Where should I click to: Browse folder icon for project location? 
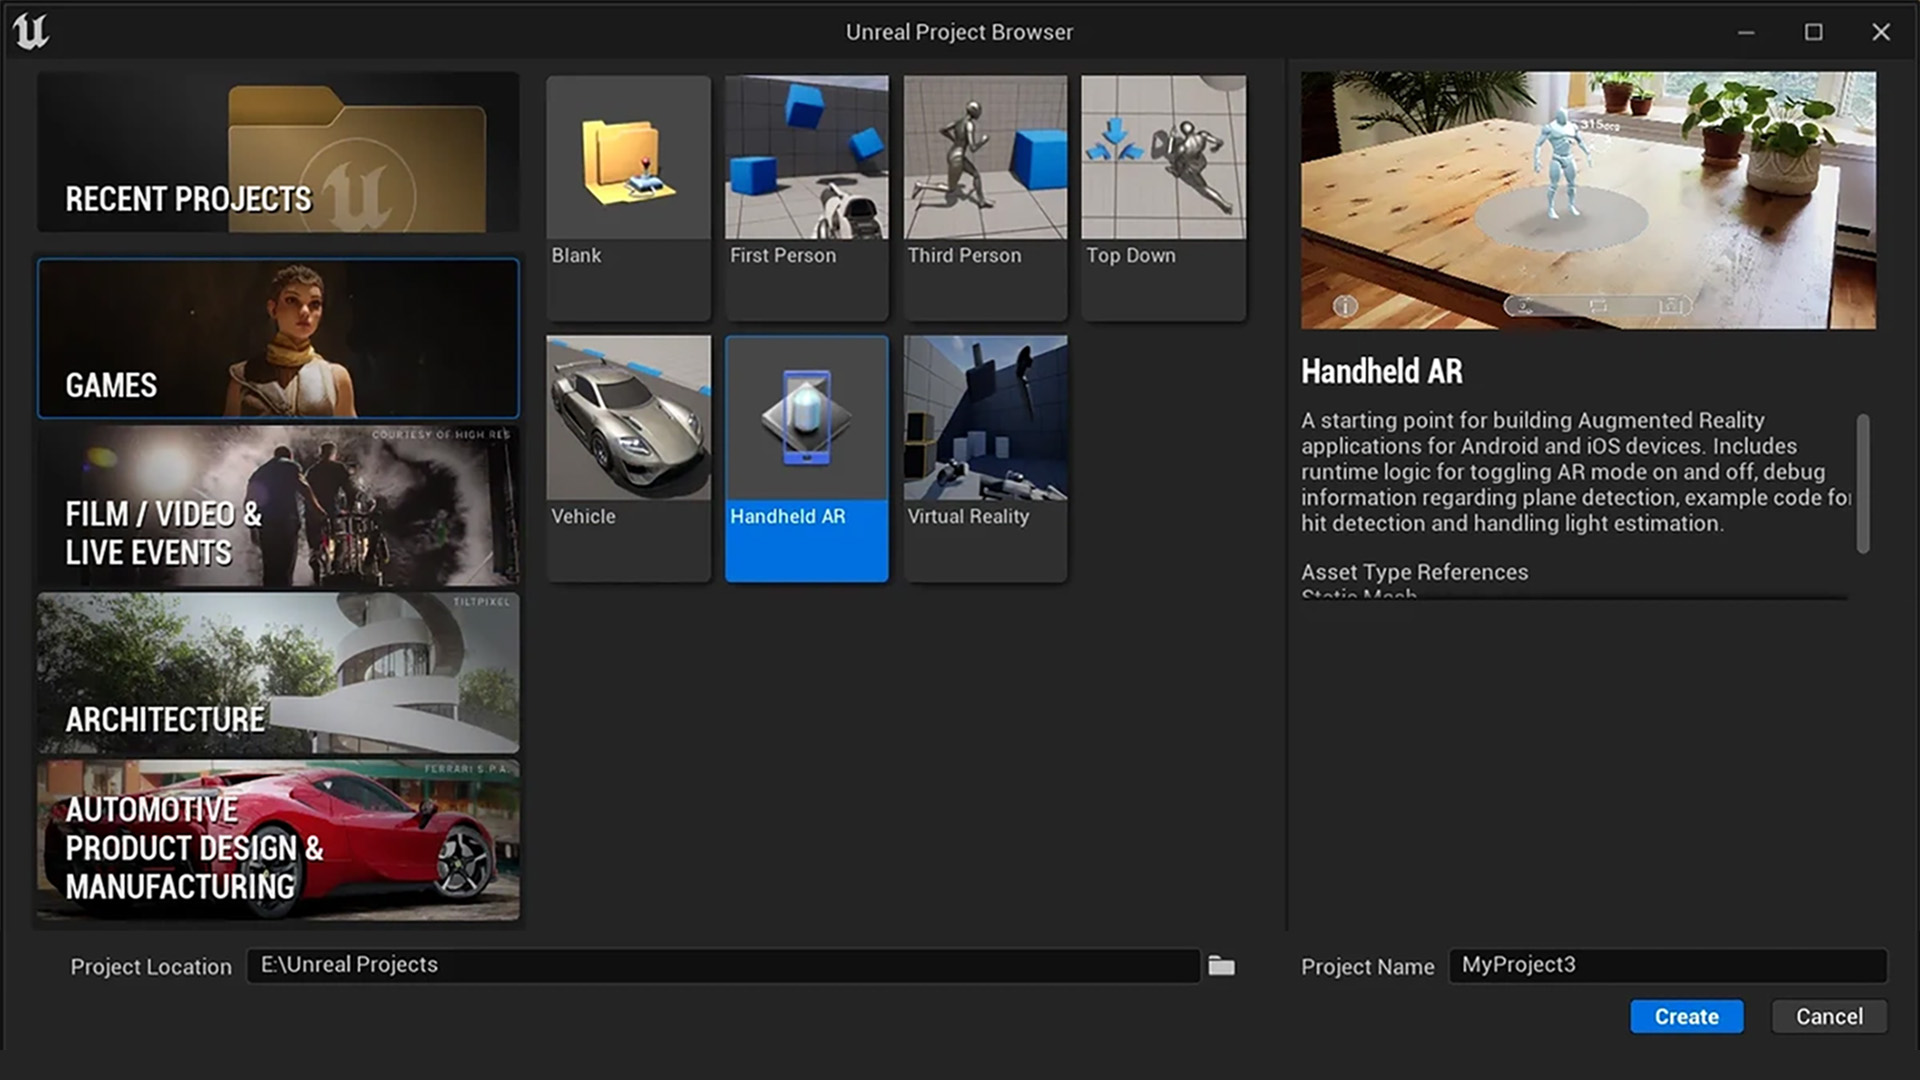tap(1221, 966)
